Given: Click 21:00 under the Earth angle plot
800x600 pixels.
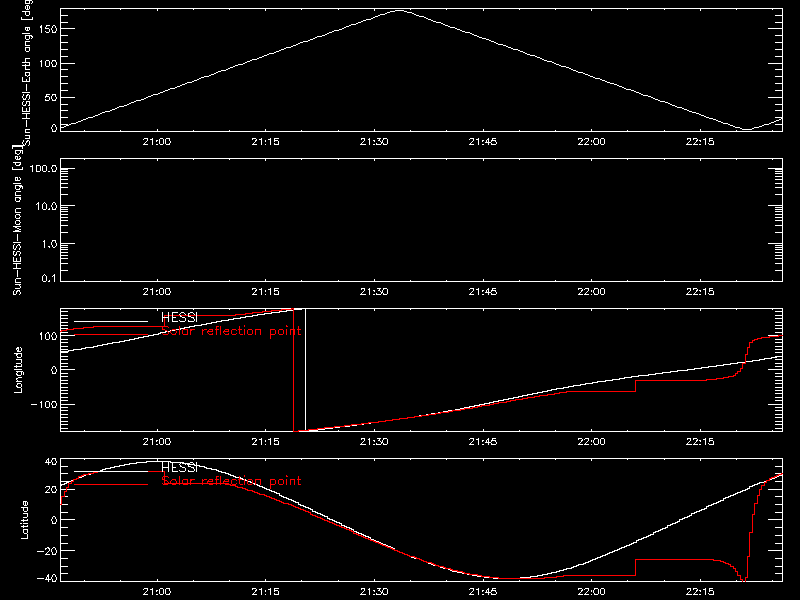Looking at the screenshot, I should [x=157, y=142].
